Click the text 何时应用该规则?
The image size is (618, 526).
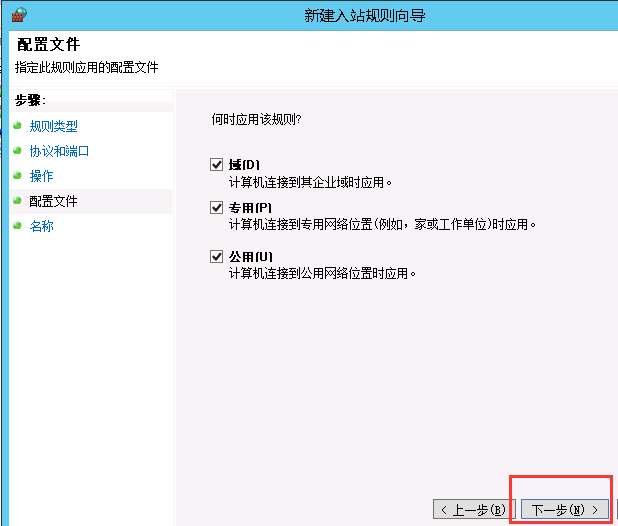tap(257, 119)
